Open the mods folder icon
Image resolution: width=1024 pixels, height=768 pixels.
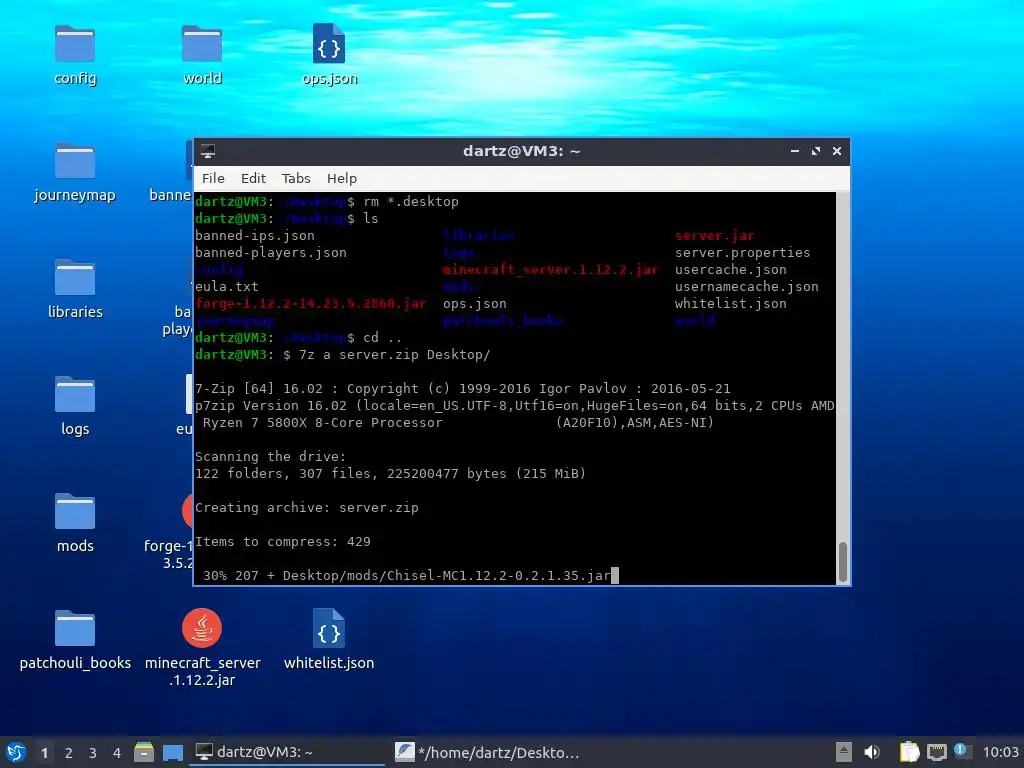click(x=75, y=511)
